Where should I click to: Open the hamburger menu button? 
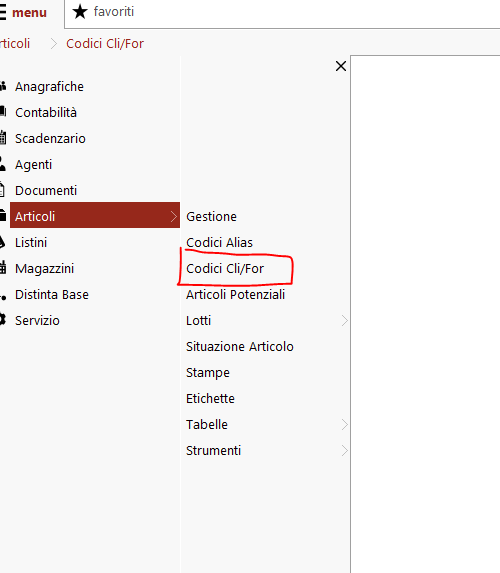pos(23,12)
